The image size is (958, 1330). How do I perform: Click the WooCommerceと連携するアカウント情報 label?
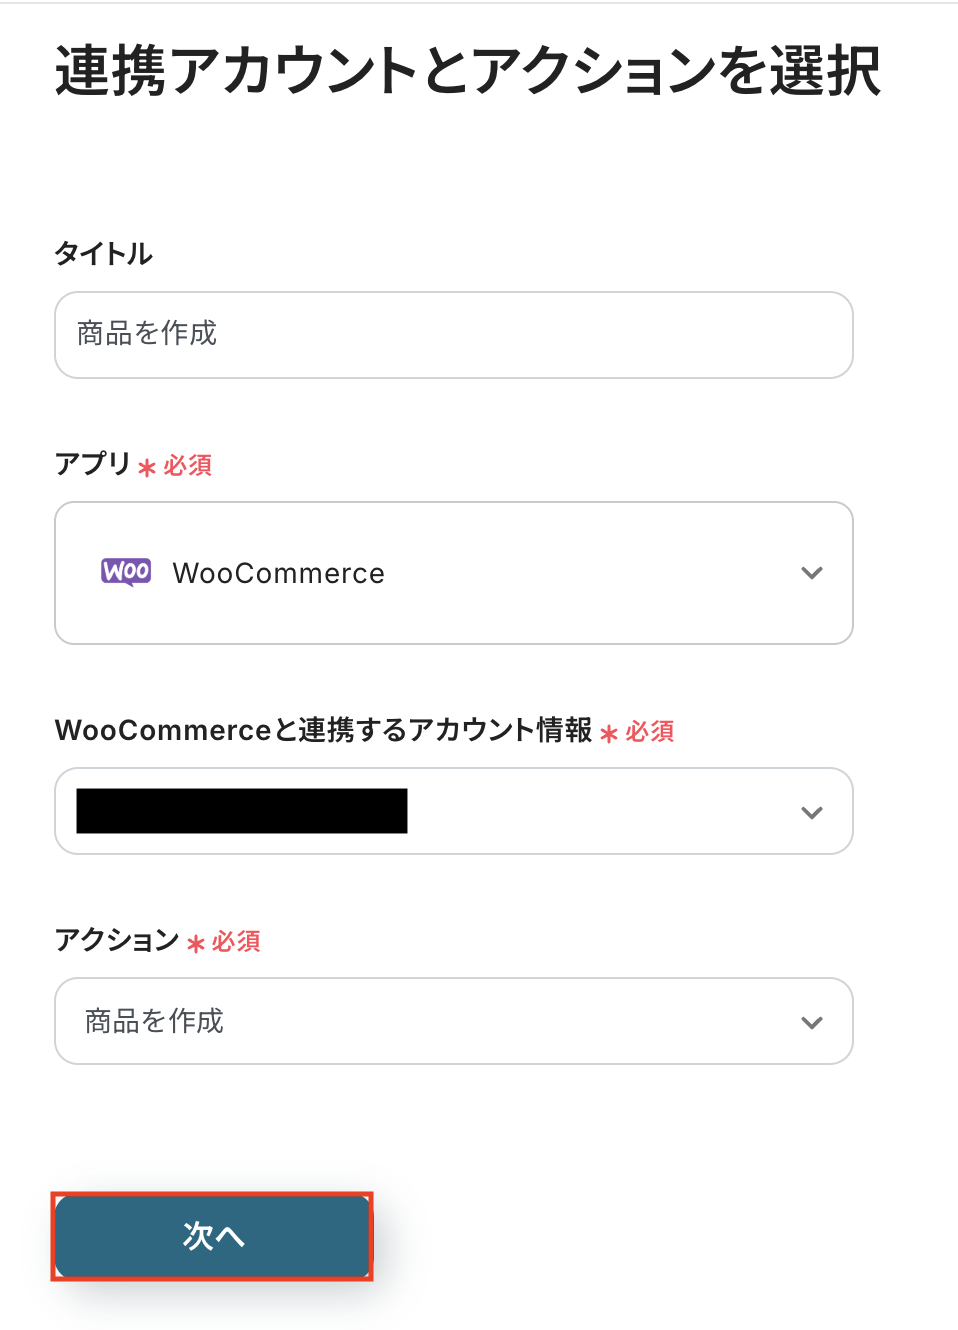tap(323, 730)
